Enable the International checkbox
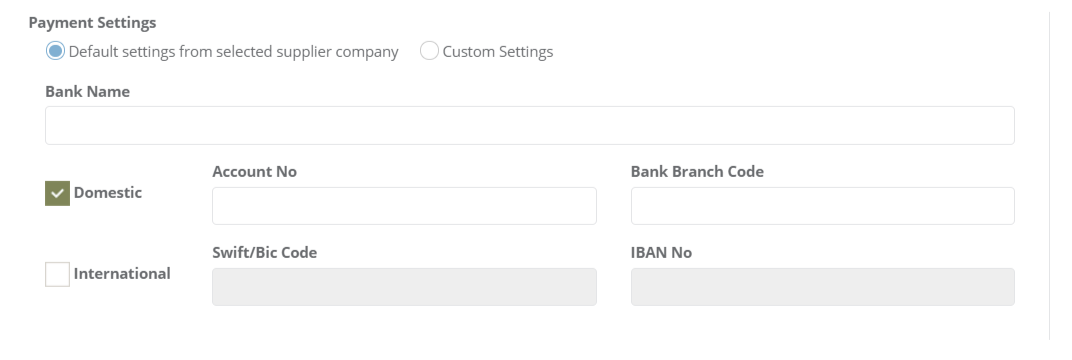The image size is (1072, 360). coord(57,274)
